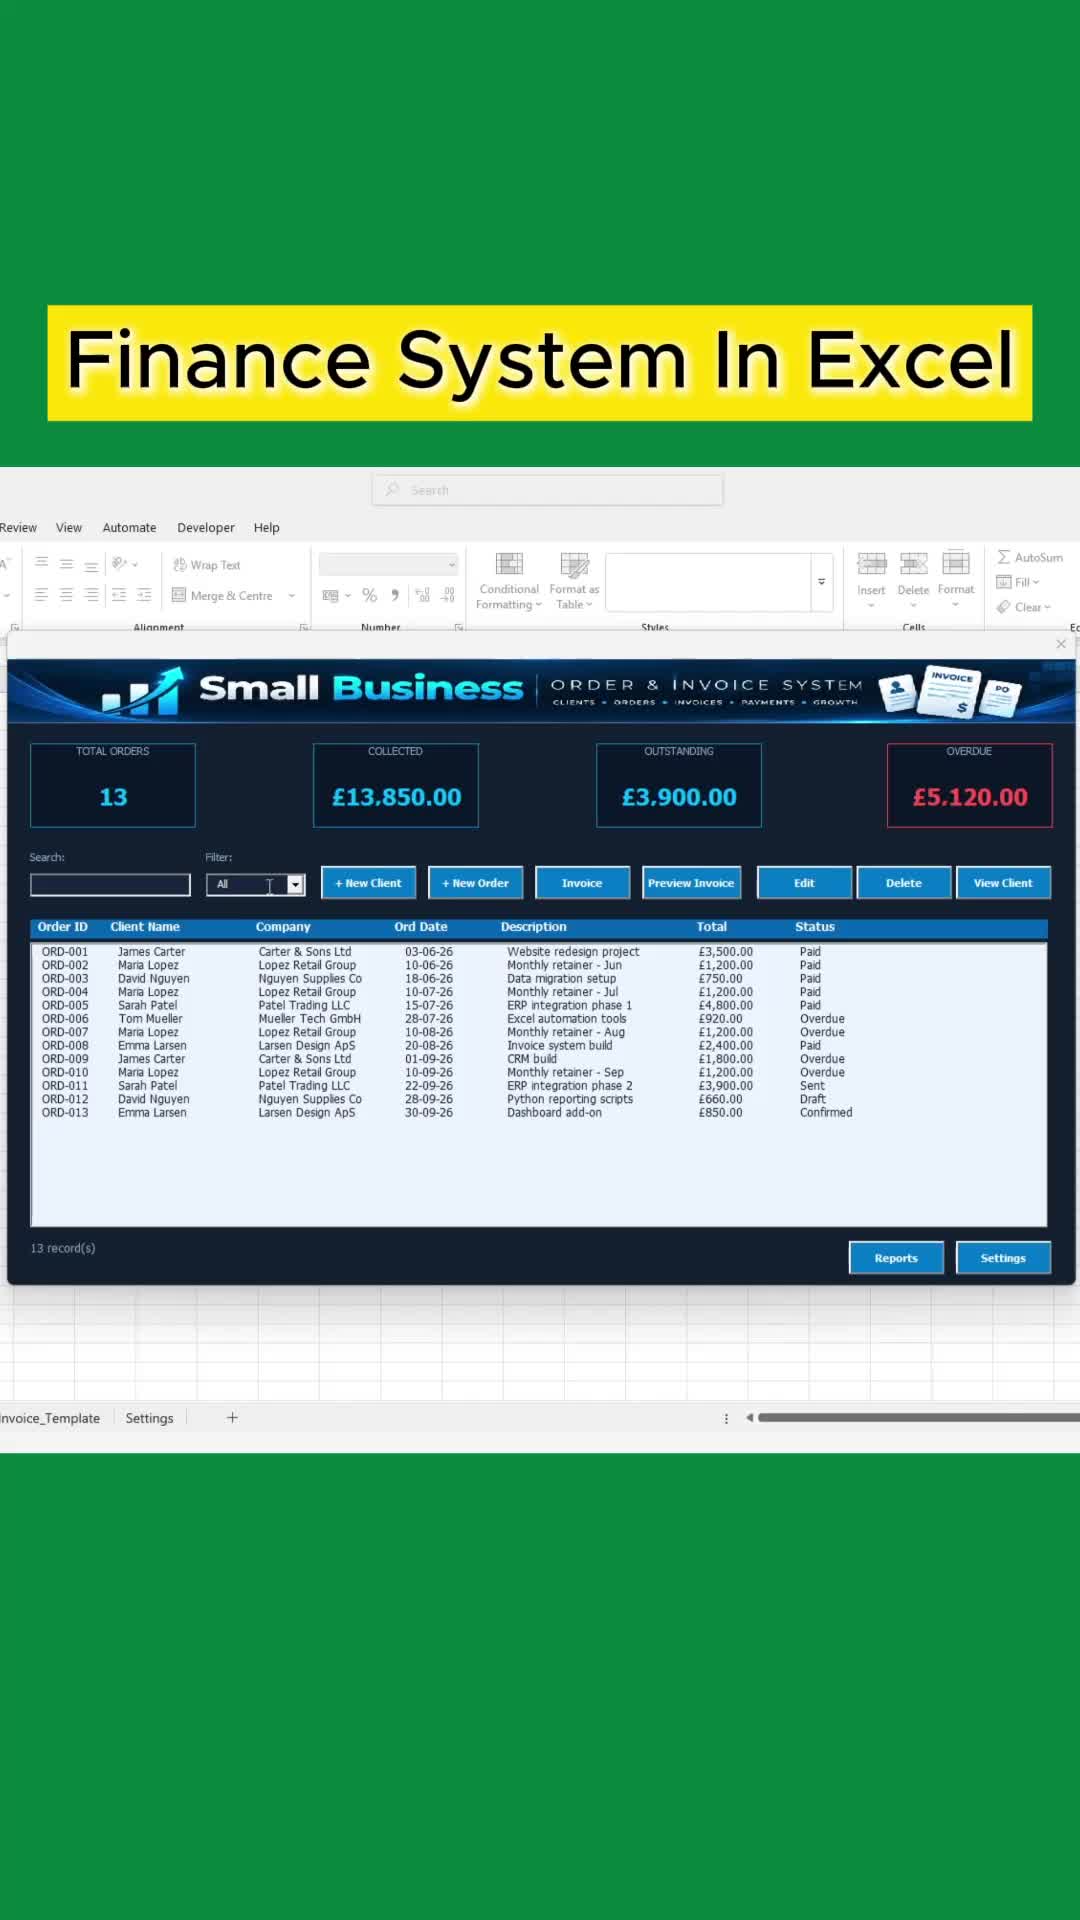The image size is (1080, 1920).
Task: Click the Preview Invoice button
Action: [691, 883]
